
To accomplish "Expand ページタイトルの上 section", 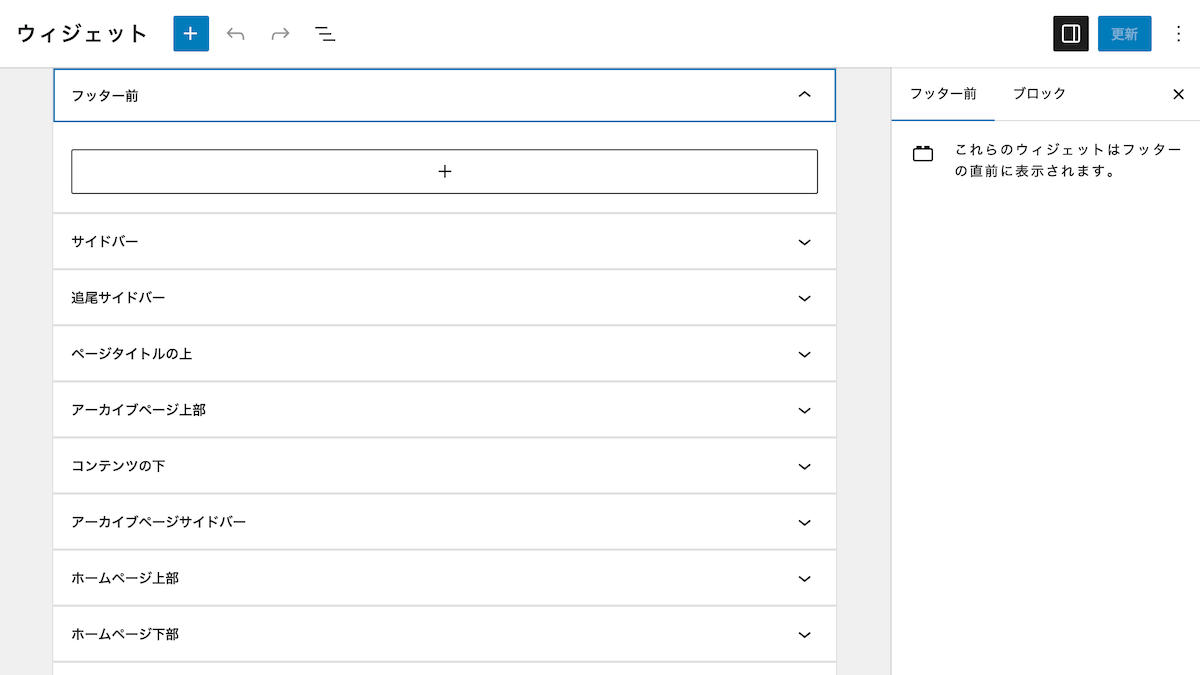I will (803, 353).
